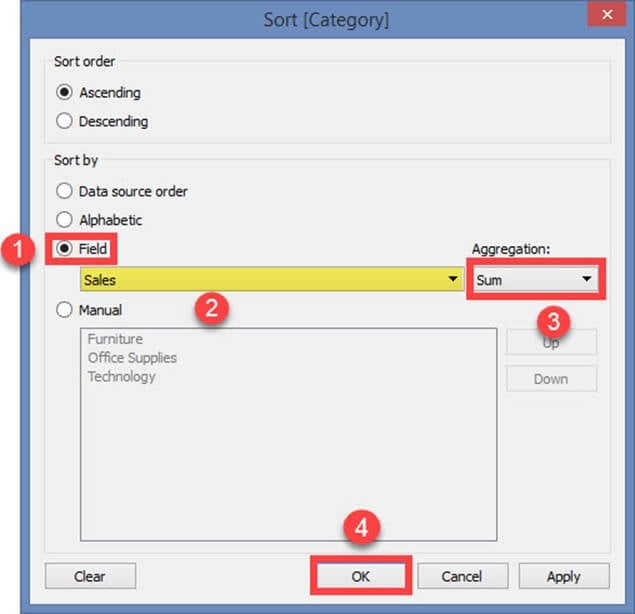This screenshot has height=614, width=635.
Task: Select the Manual sort radio button
Action: coord(65,310)
